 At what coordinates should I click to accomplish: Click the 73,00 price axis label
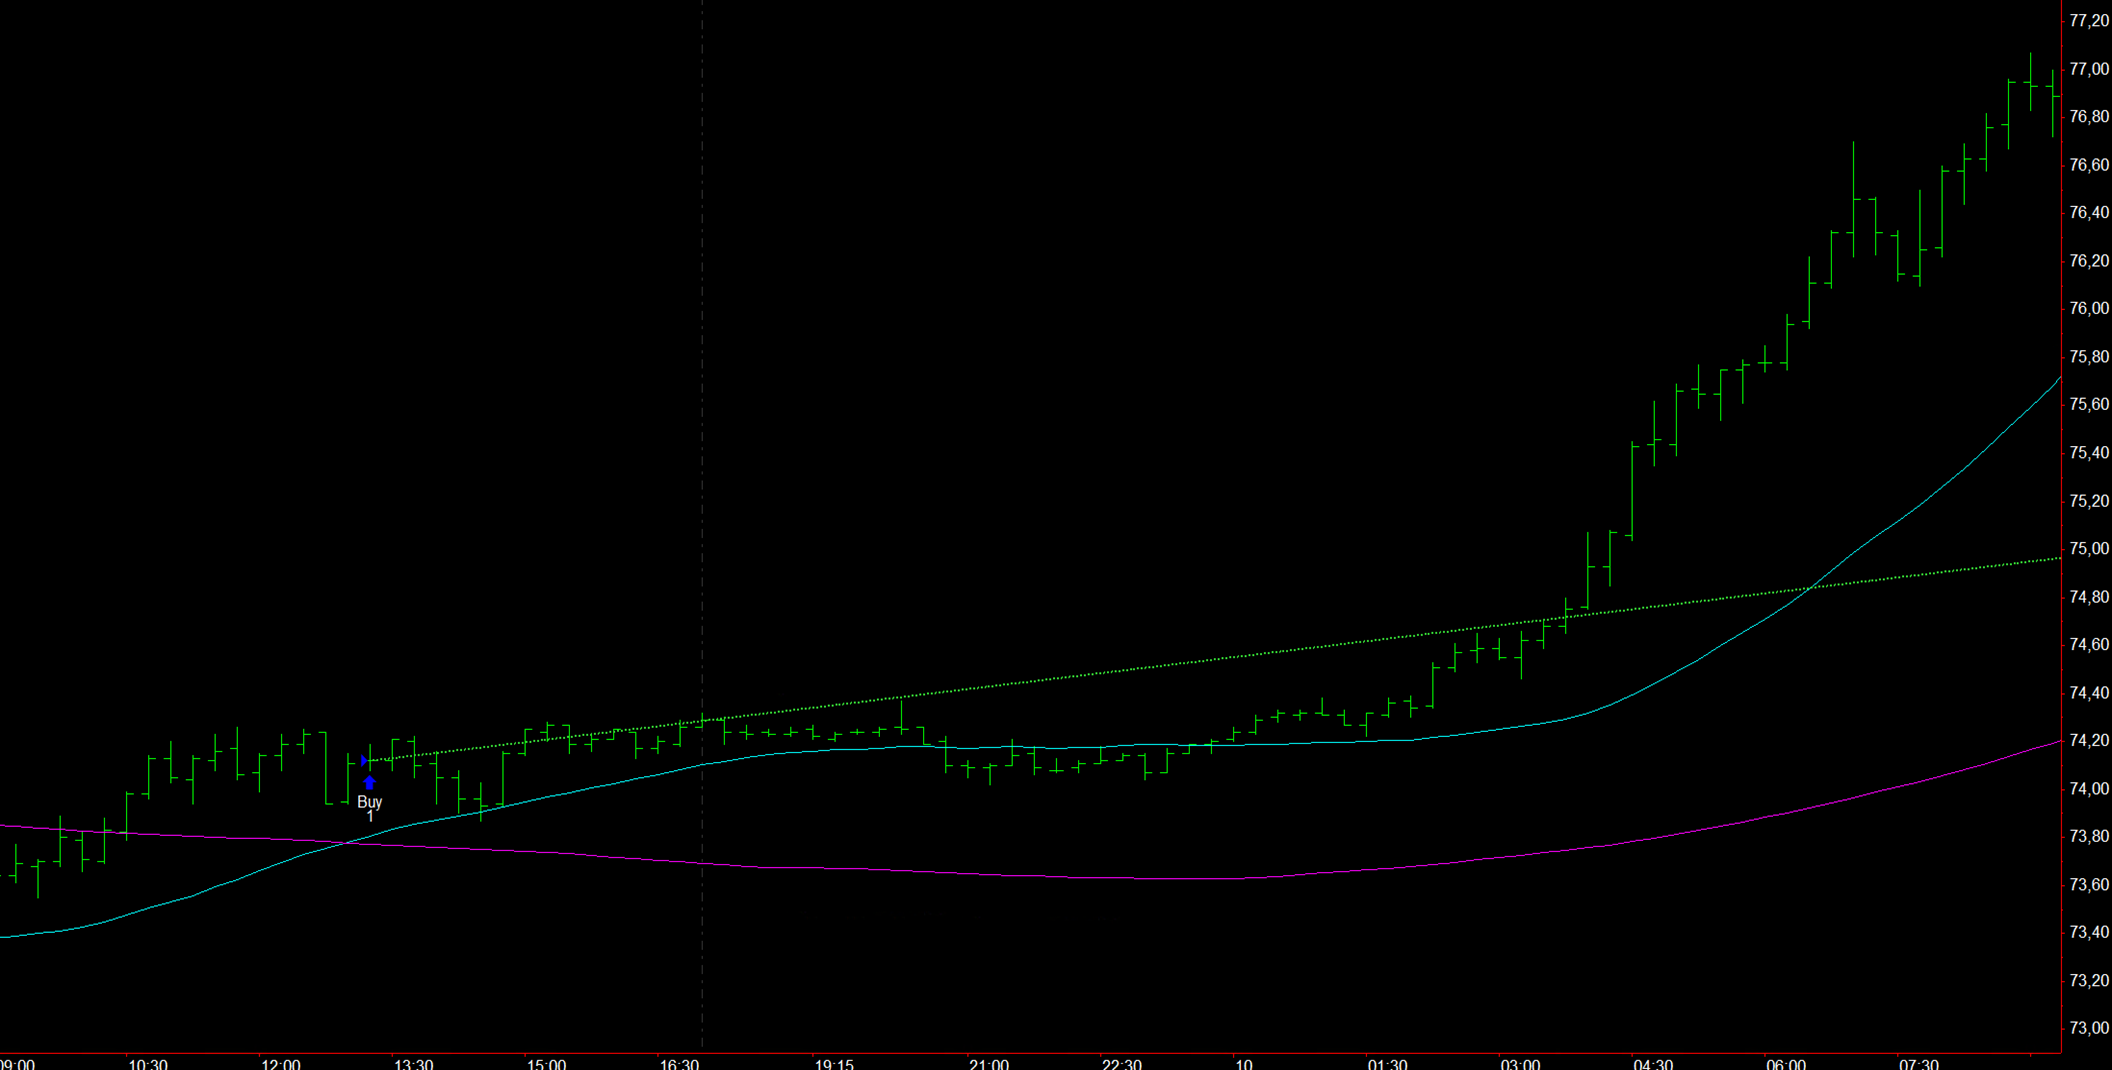(x=2089, y=1028)
